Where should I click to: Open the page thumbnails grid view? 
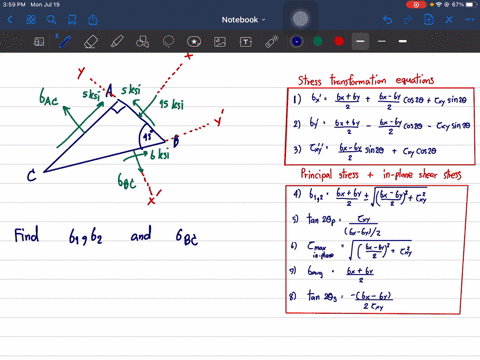(31, 20)
